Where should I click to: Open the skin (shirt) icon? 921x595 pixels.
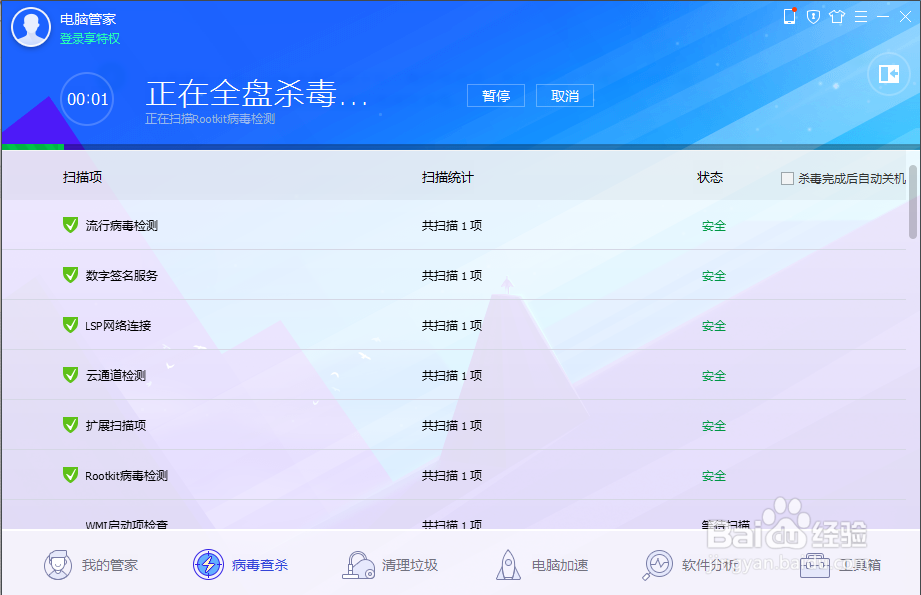tap(837, 16)
